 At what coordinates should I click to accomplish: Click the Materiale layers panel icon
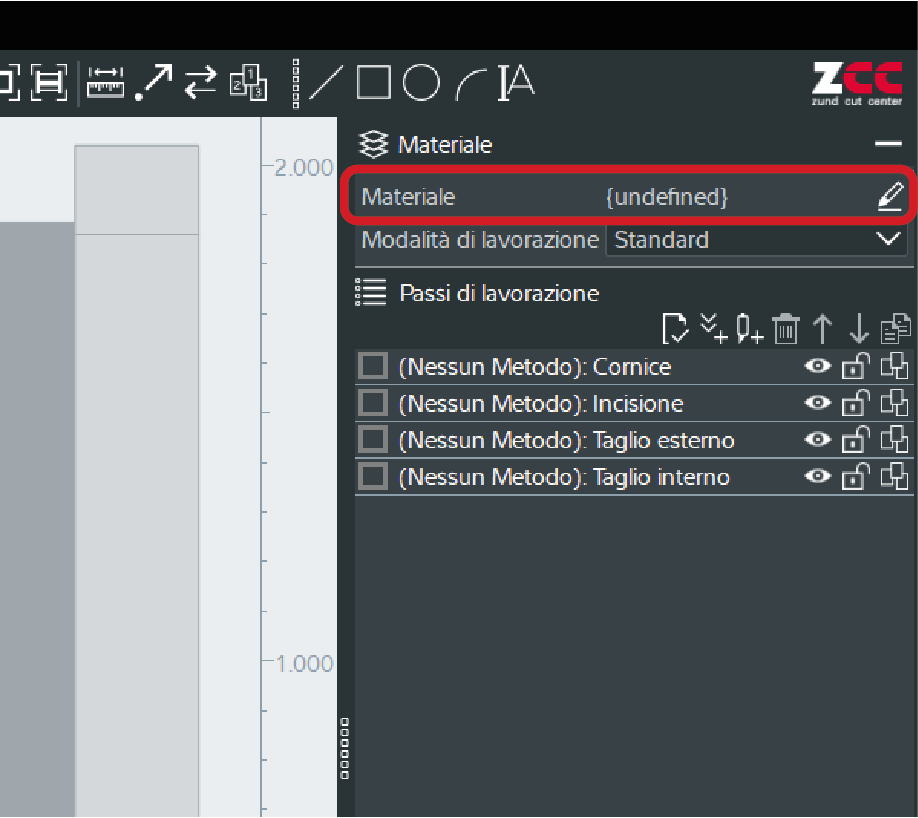click(x=373, y=144)
